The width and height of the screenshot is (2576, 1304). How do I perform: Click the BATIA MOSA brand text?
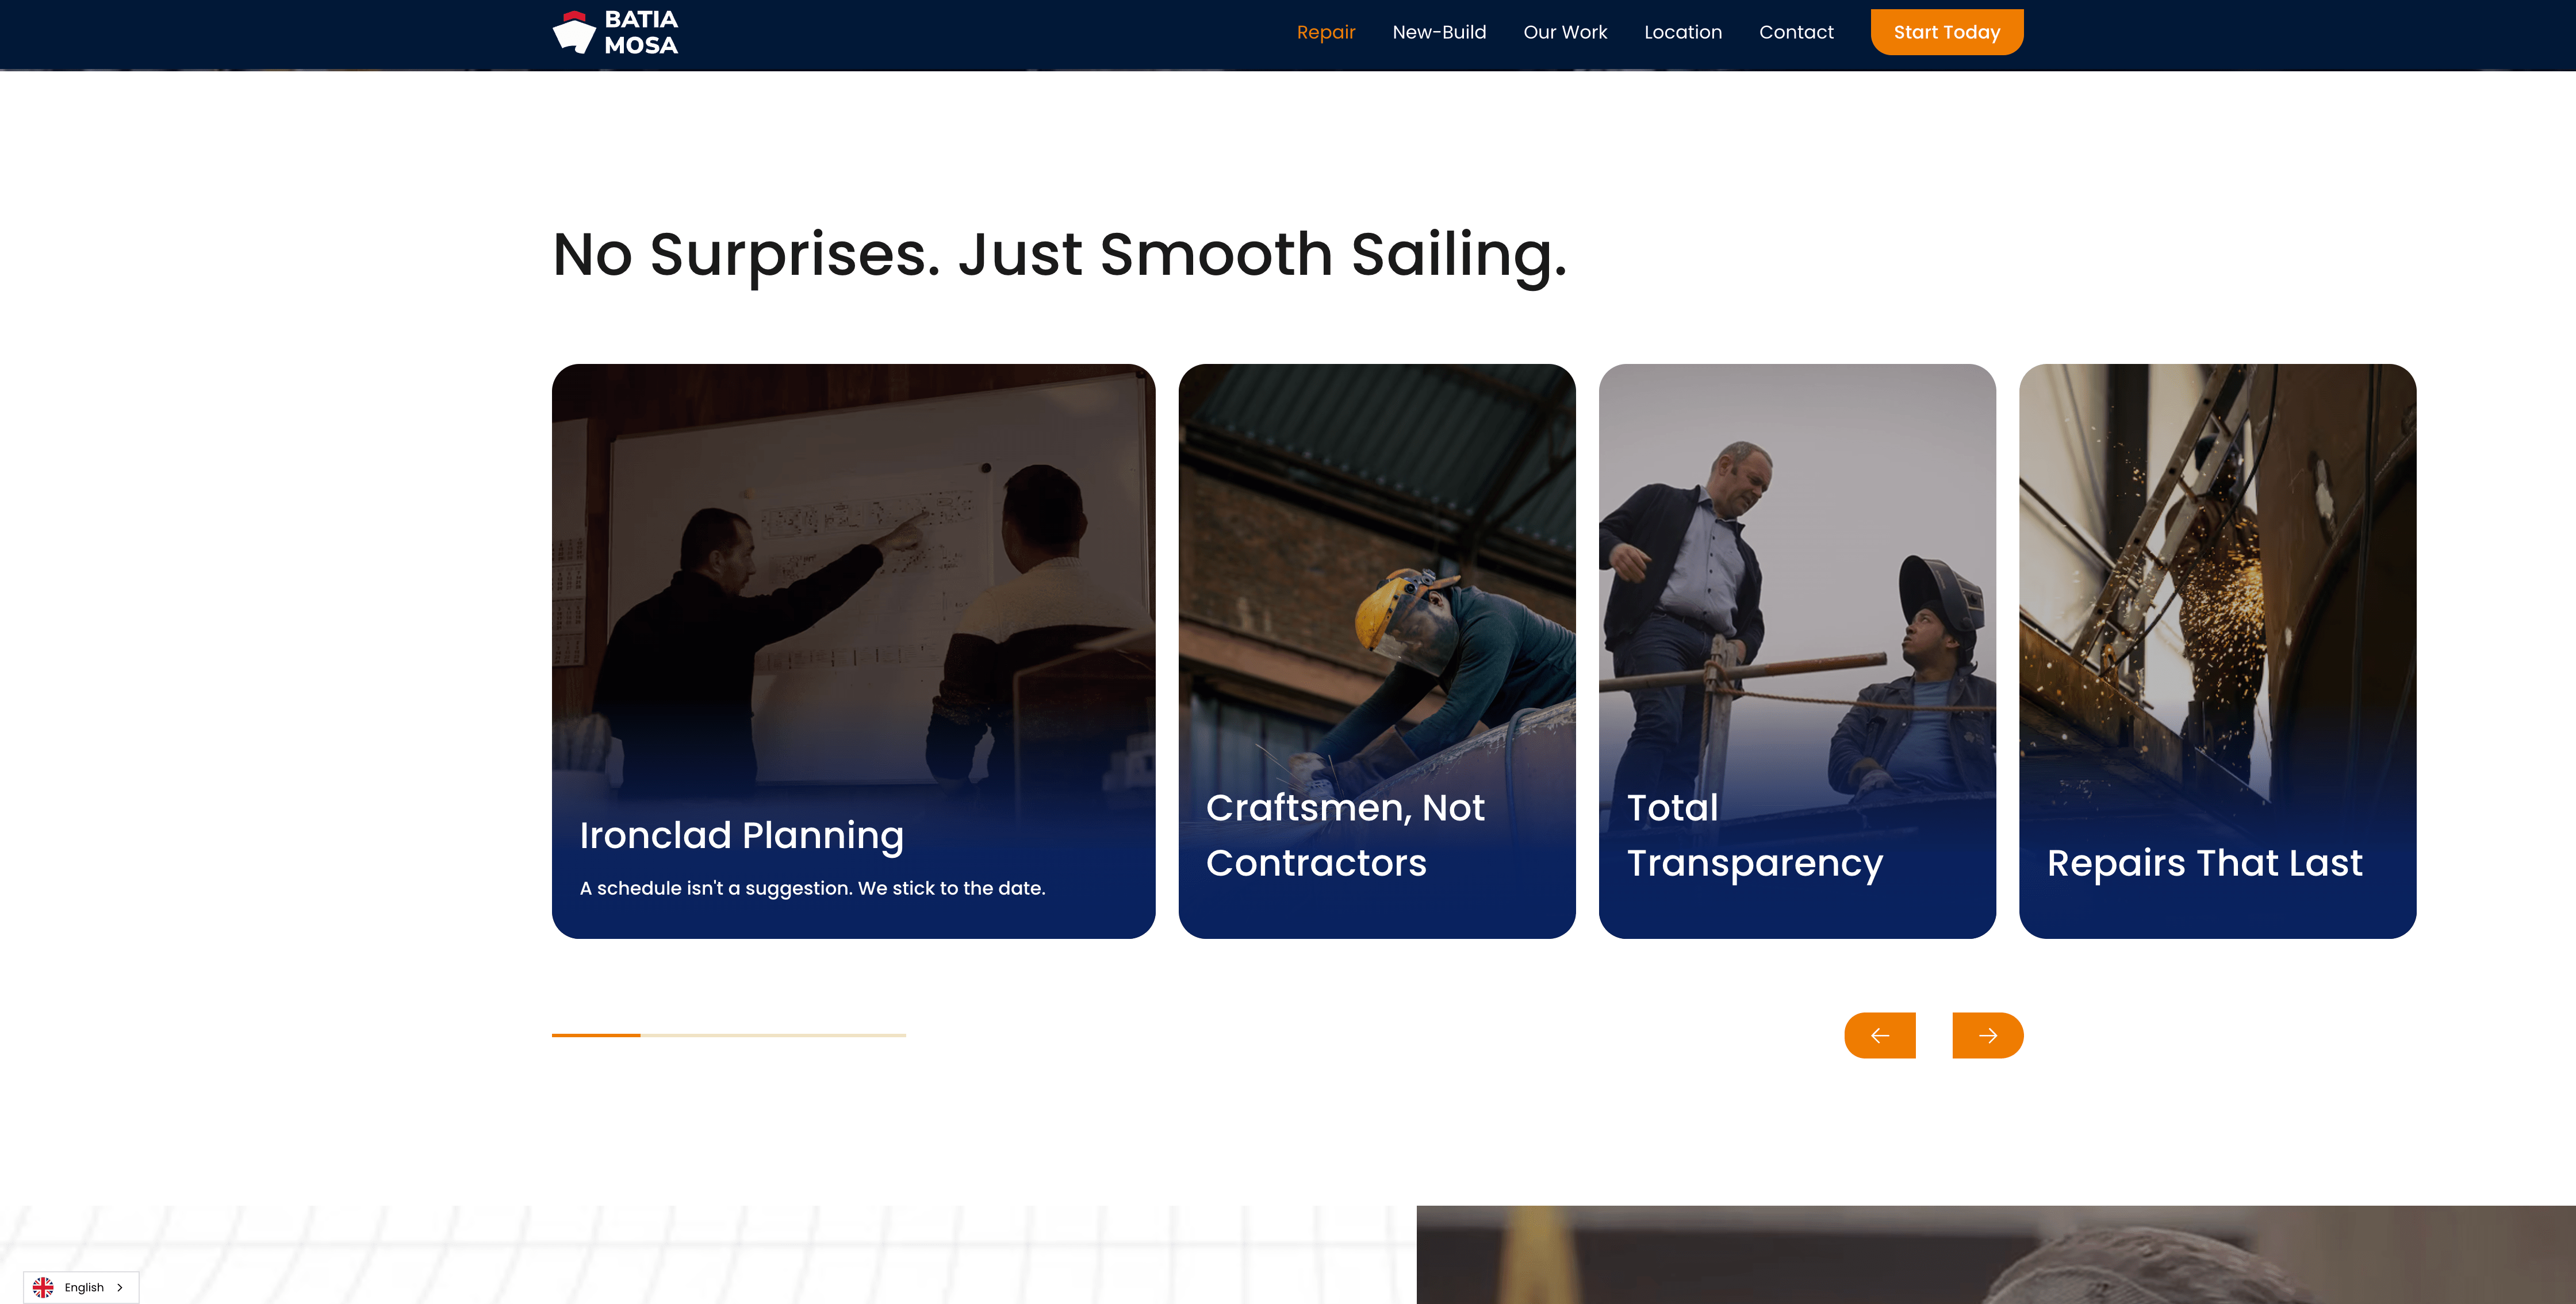[x=641, y=32]
